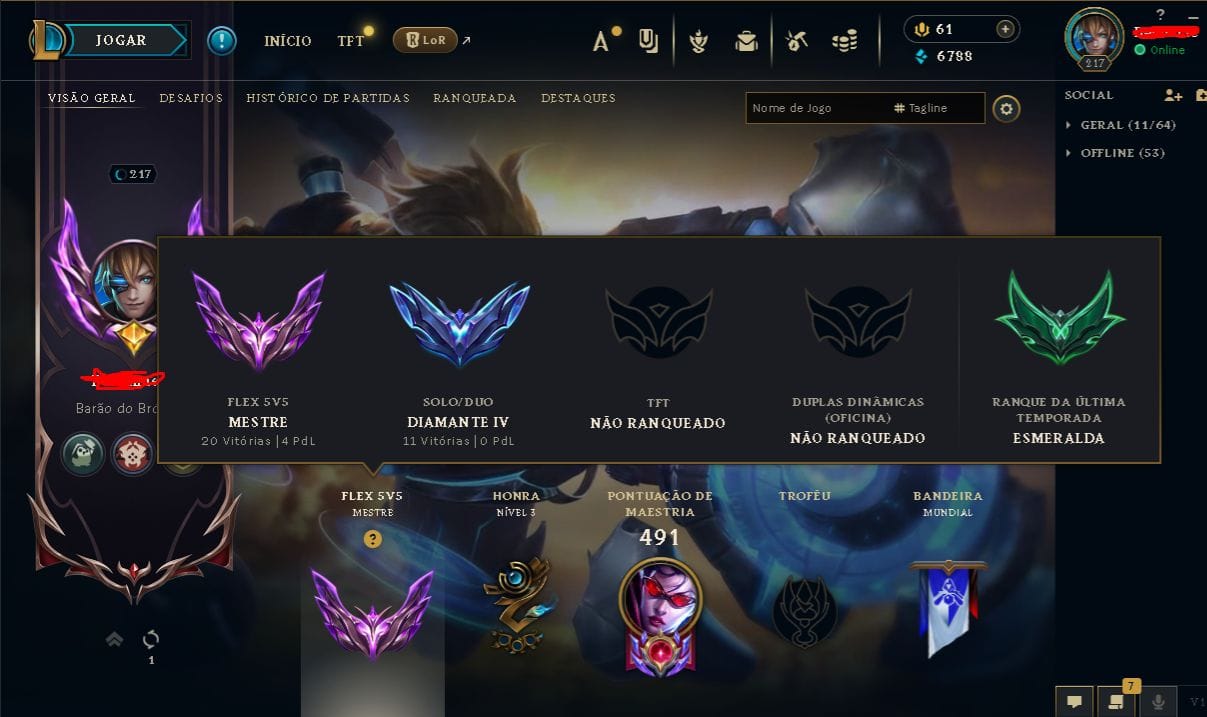This screenshot has width=1207, height=717.
Task: Open the Clash trophy icon
Action: pyautogui.click(x=699, y=41)
